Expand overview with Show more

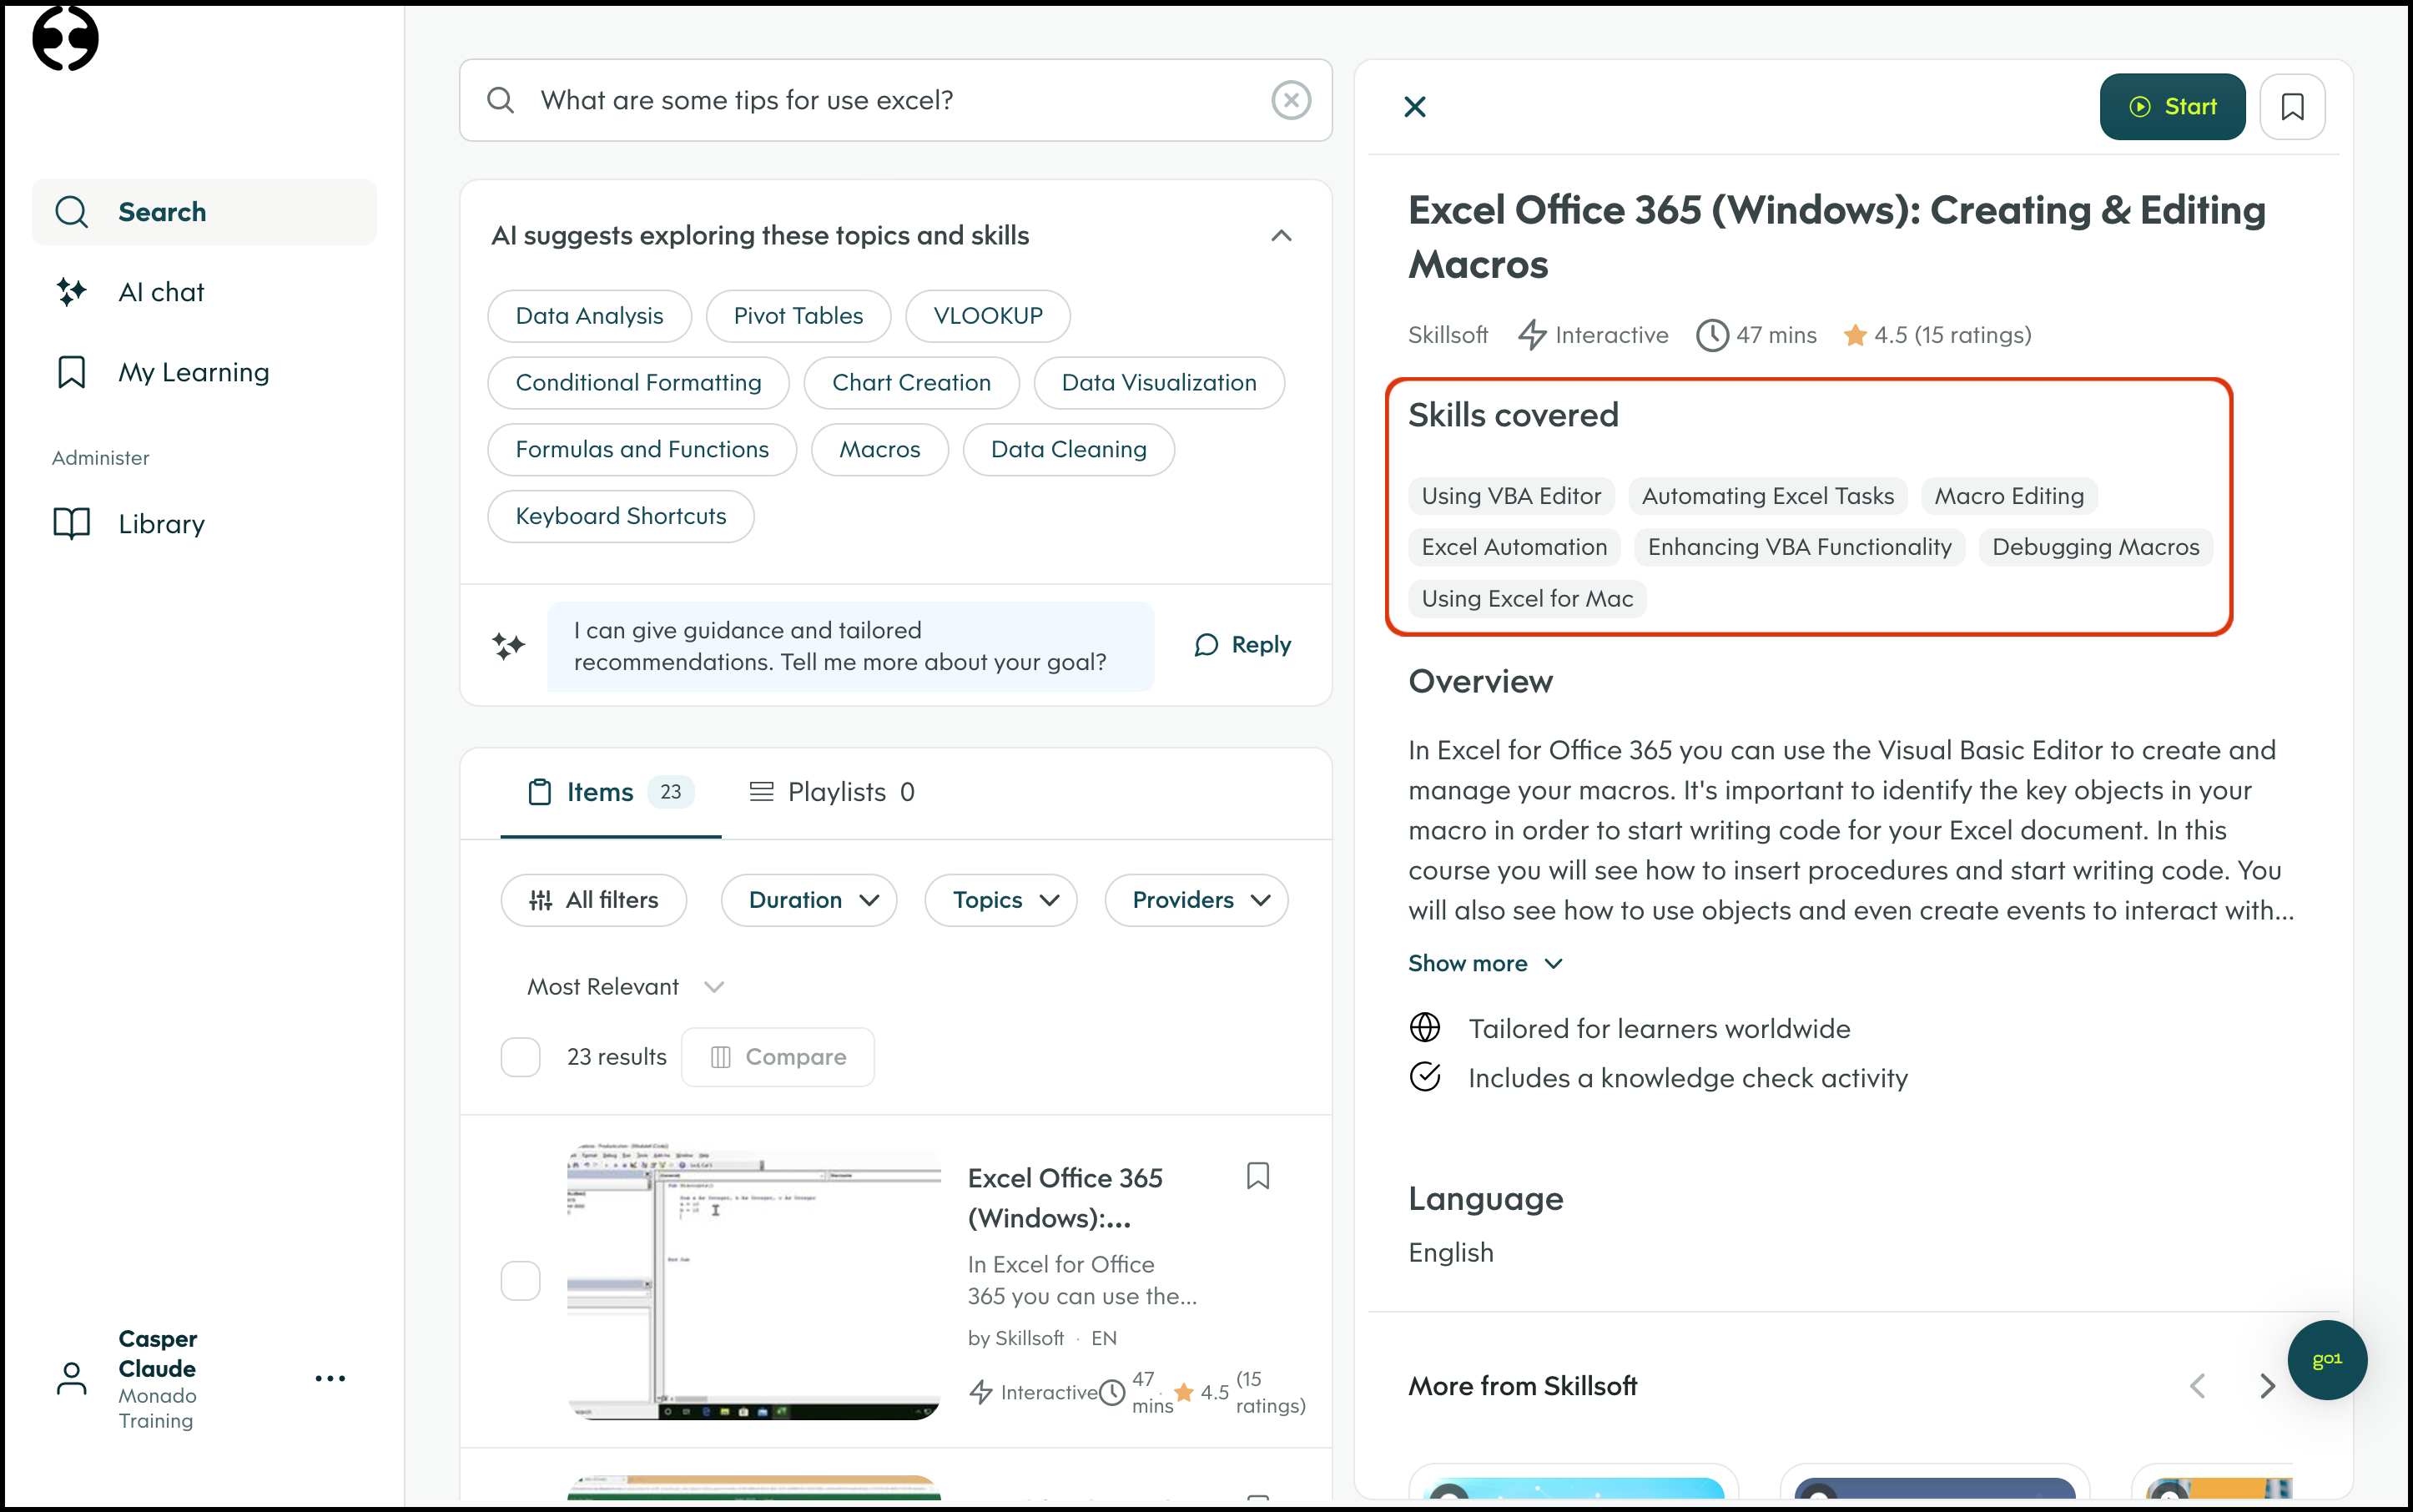(1484, 963)
